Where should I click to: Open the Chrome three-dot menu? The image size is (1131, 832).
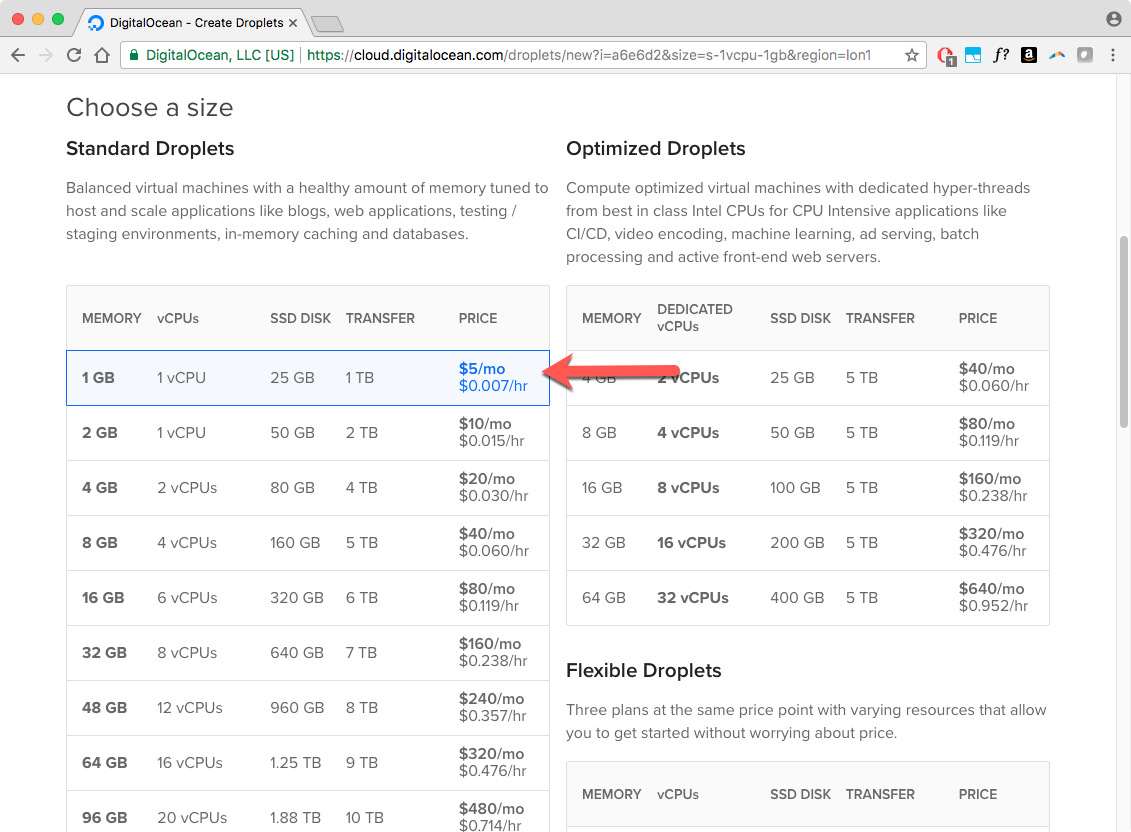(x=1113, y=55)
